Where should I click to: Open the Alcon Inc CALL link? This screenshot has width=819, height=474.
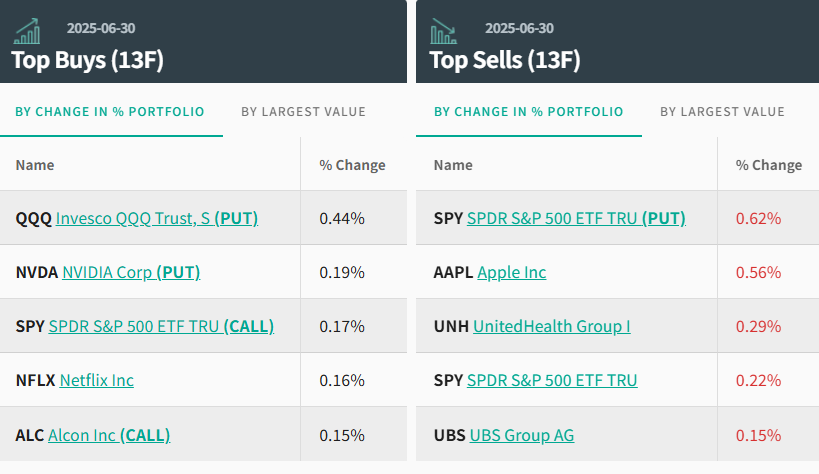pyautogui.click(x=109, y=434)
